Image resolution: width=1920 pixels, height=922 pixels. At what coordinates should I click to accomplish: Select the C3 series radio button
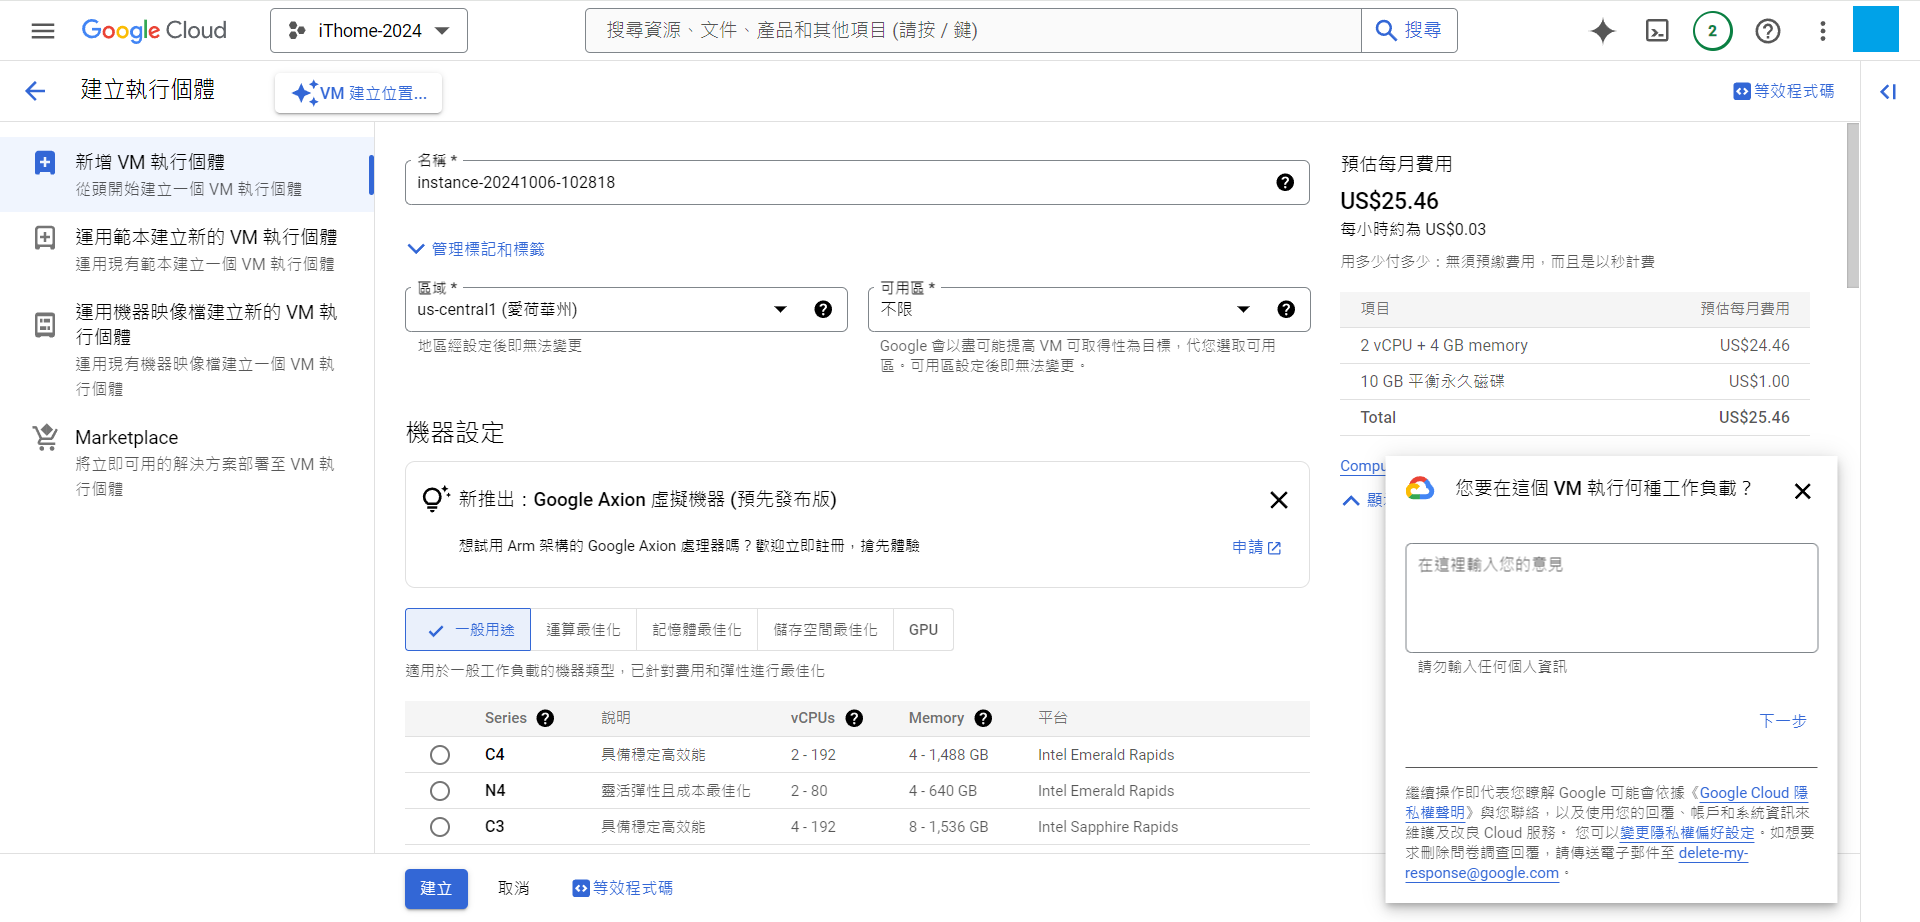440,827
